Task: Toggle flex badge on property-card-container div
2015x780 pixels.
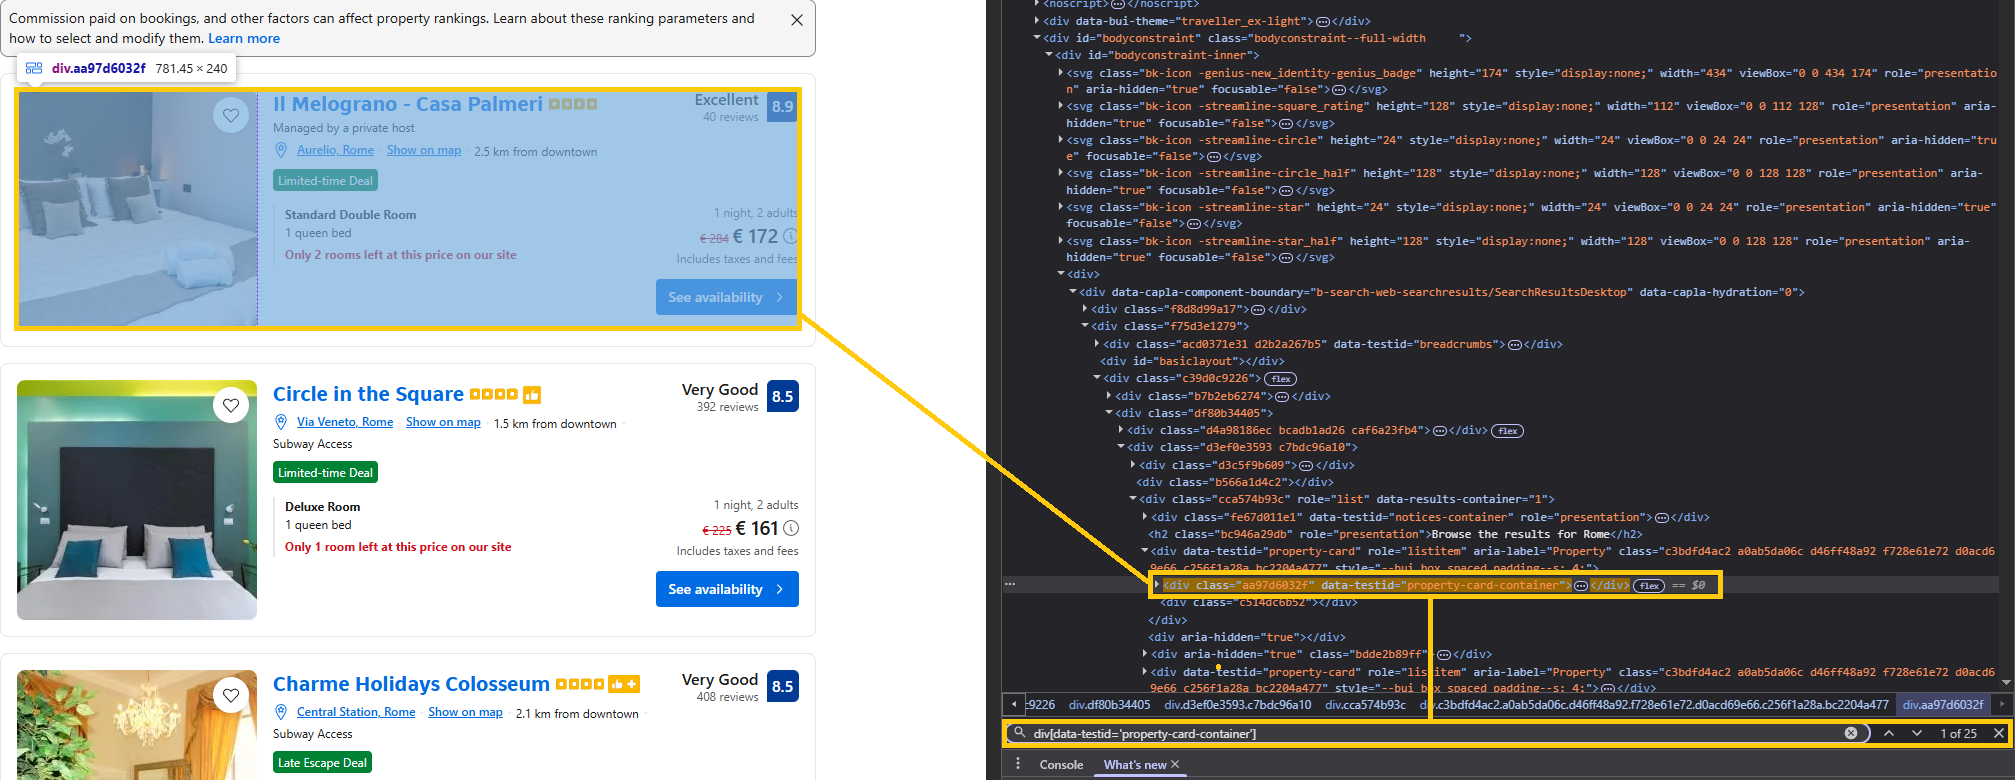Action: 1649,586
